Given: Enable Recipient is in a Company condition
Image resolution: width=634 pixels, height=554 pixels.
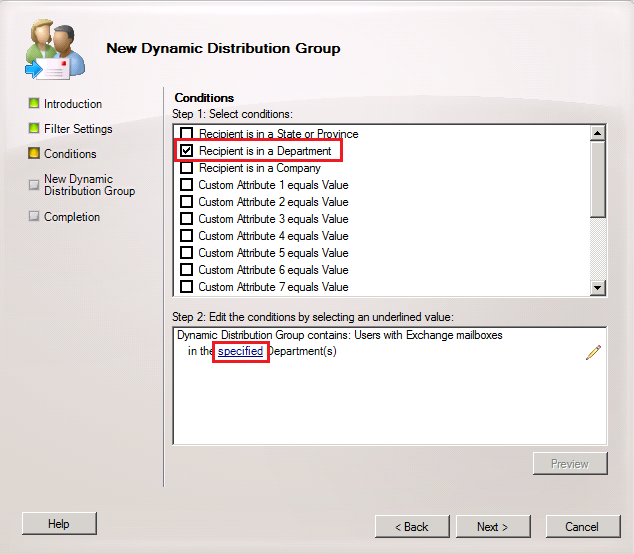Looking at the screenshot, I should click(186, 168).
